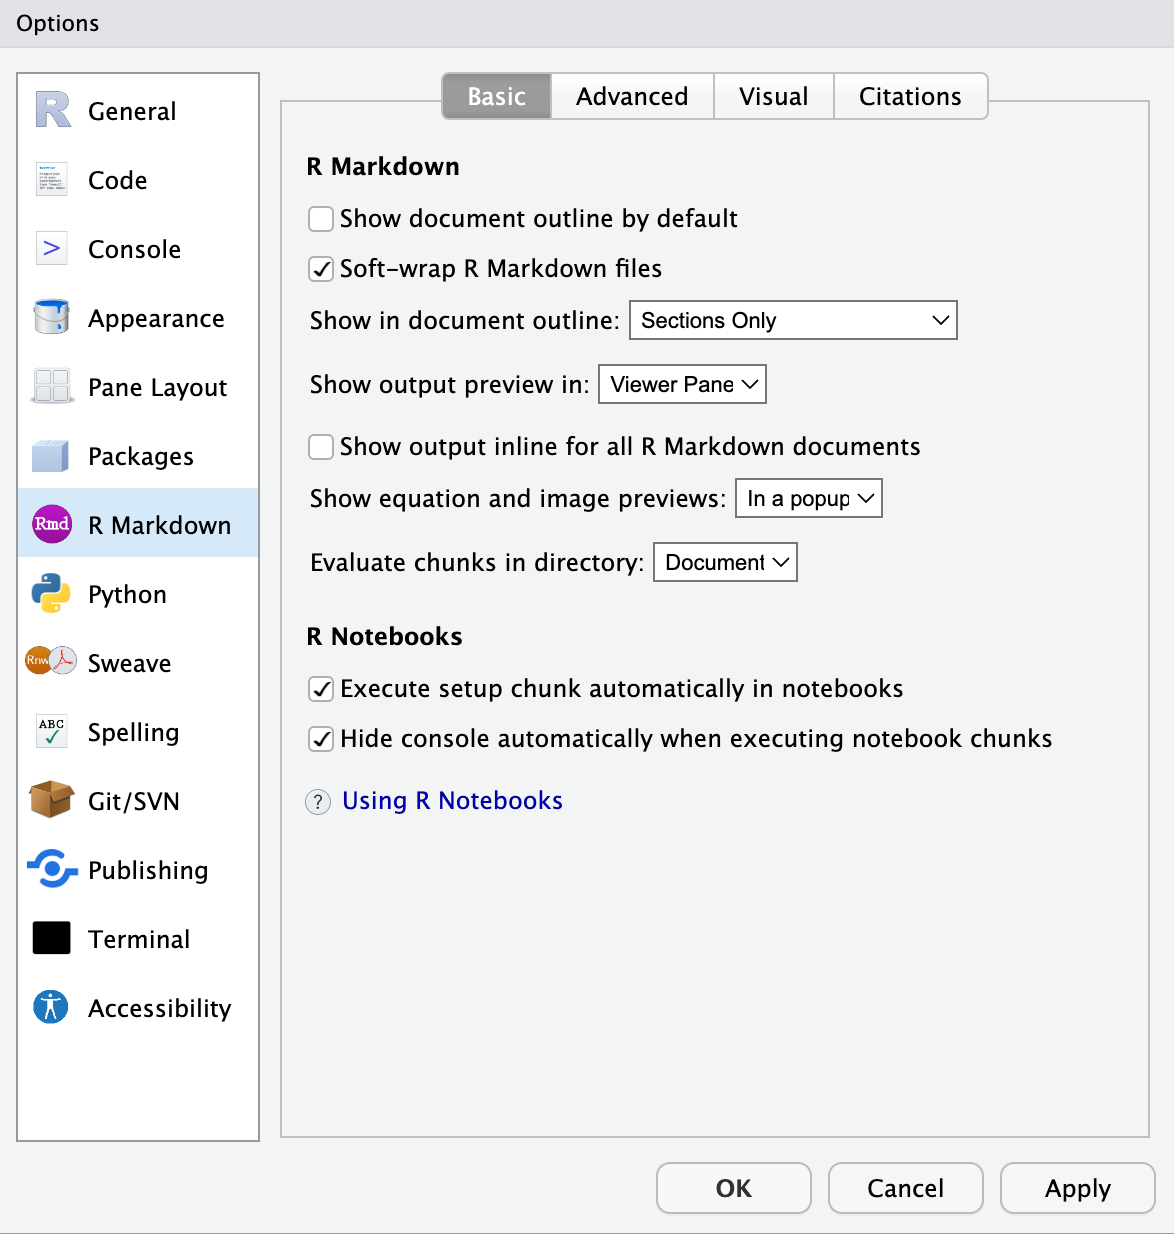Screen dimensions: 1174x1234
Task: Select the Appearance category label
Action: click(x=156, y=319)
